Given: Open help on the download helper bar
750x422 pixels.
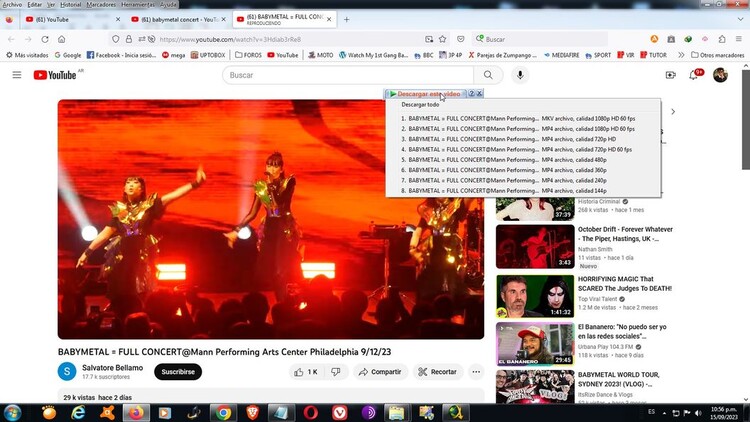Looking at the screenshot, I should coord(472,94).
